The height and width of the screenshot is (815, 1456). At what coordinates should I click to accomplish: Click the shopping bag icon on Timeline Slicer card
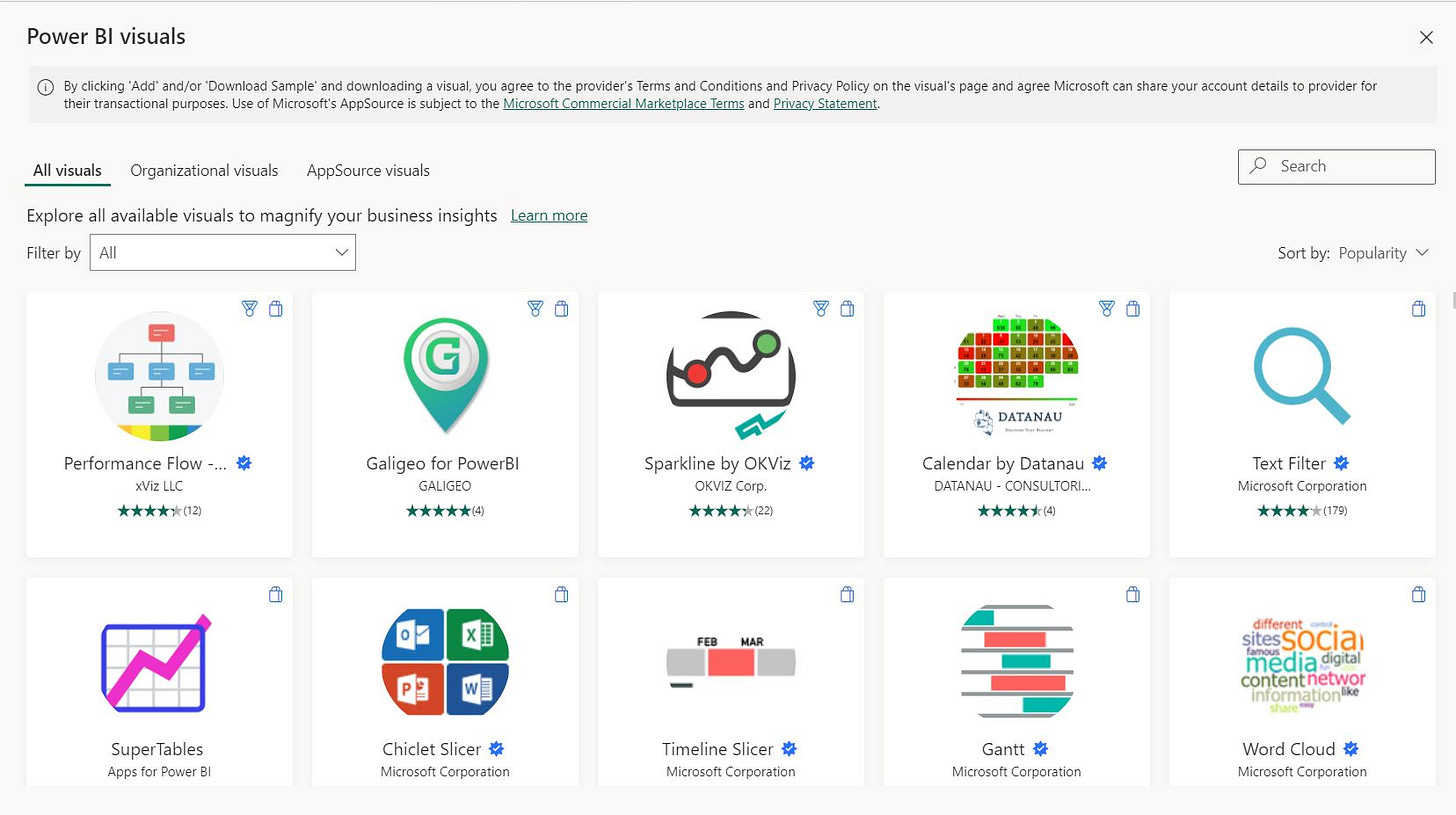(847, 595)
